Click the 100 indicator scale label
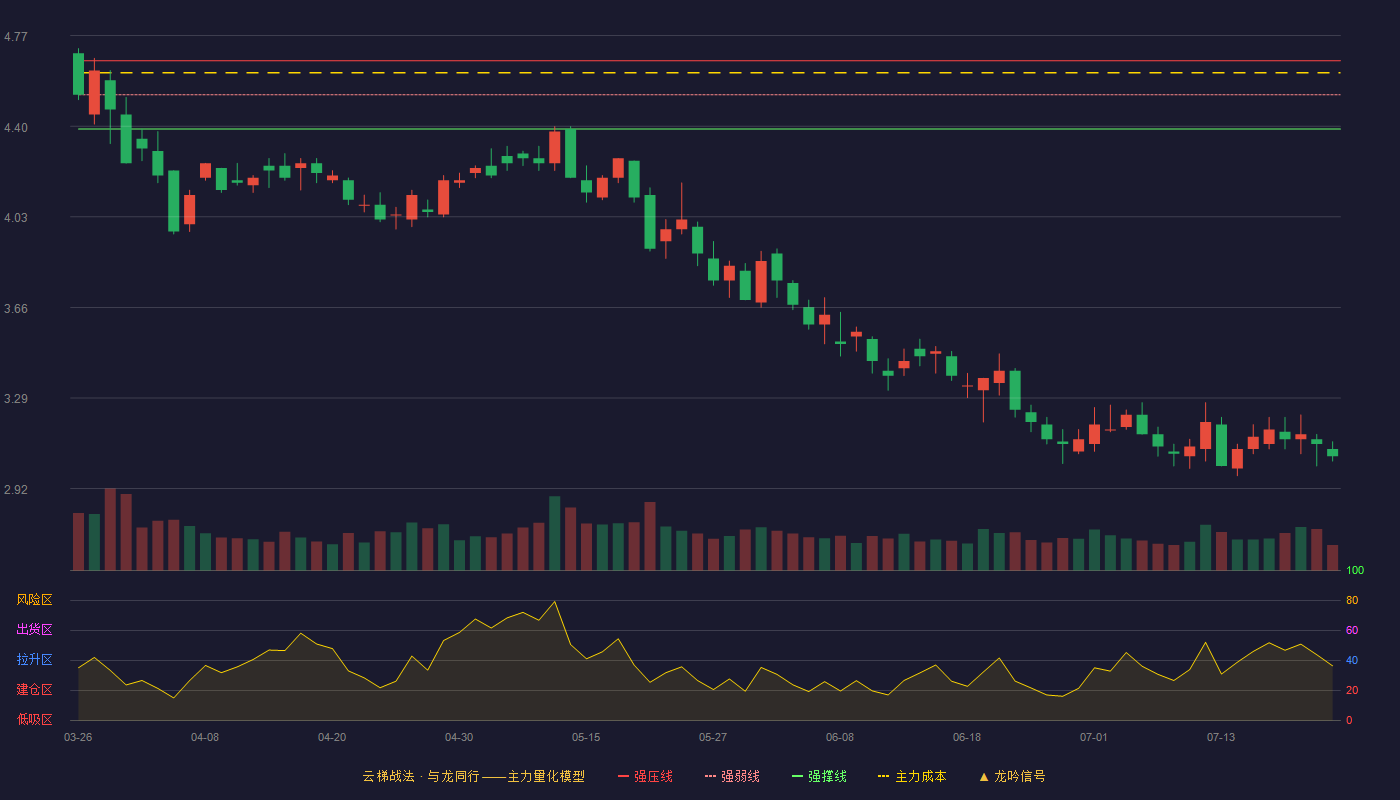 (1355, 570)
